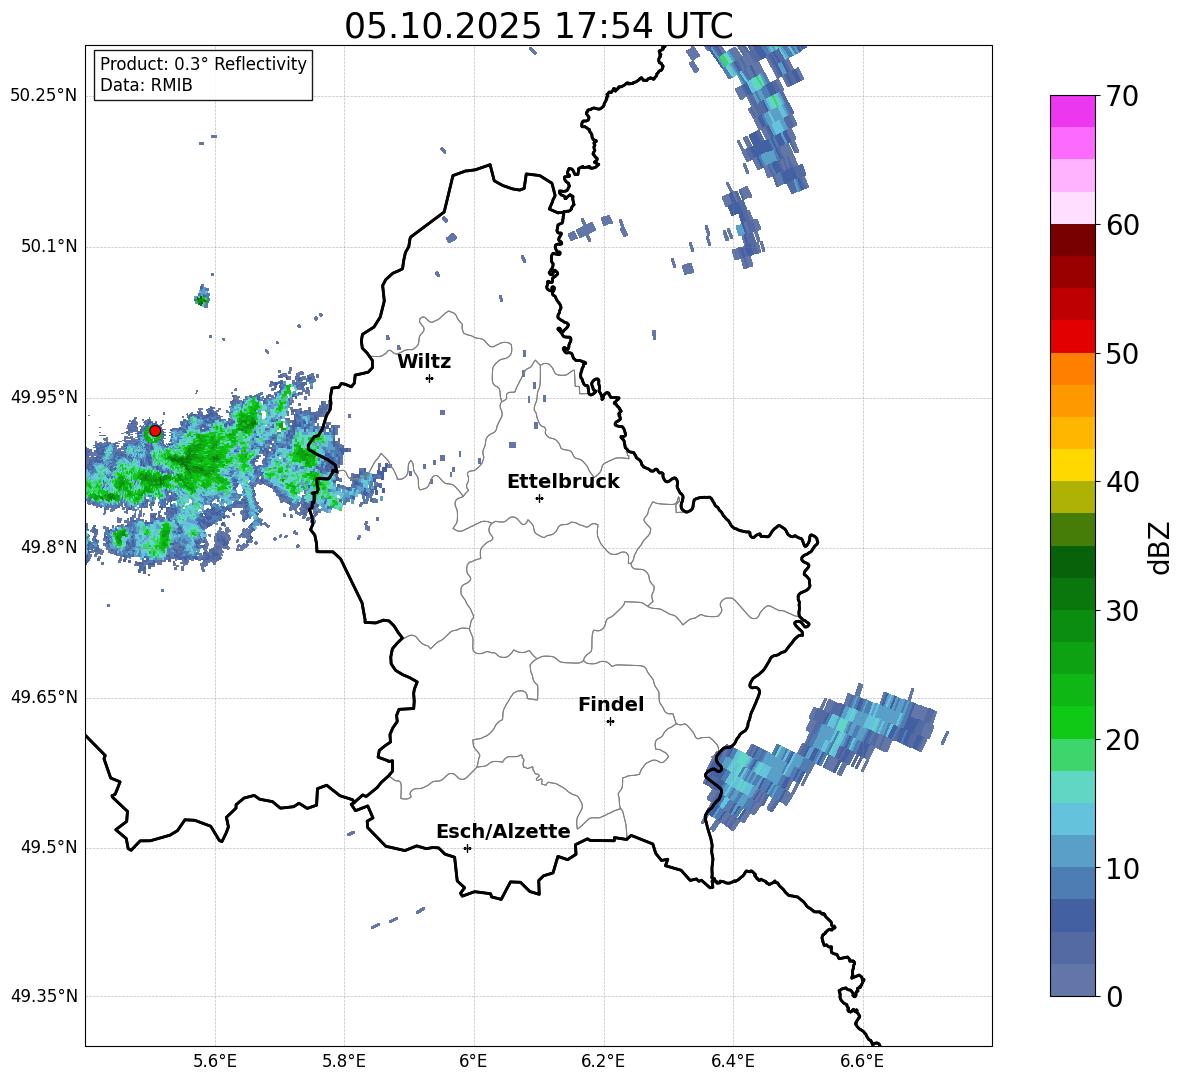Image resolution: width=1184 pixels, height=1081 pixels.
Task: Click the 6°E longitude label
Action: coord(473,1061)
